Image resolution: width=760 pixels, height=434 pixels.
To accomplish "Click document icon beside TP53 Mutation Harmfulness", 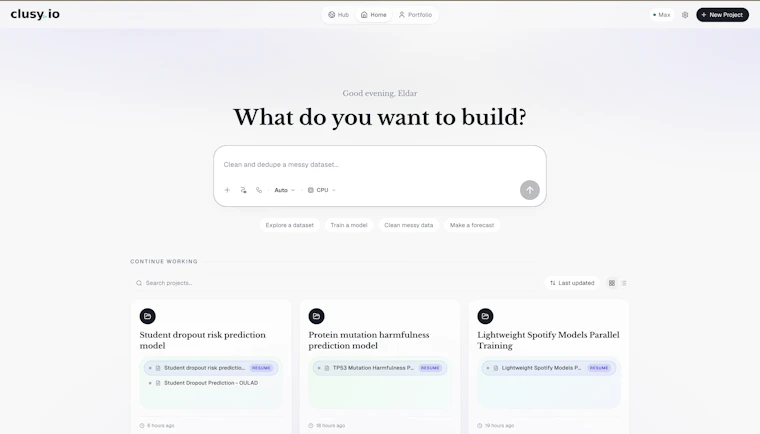I will point(327,368).
